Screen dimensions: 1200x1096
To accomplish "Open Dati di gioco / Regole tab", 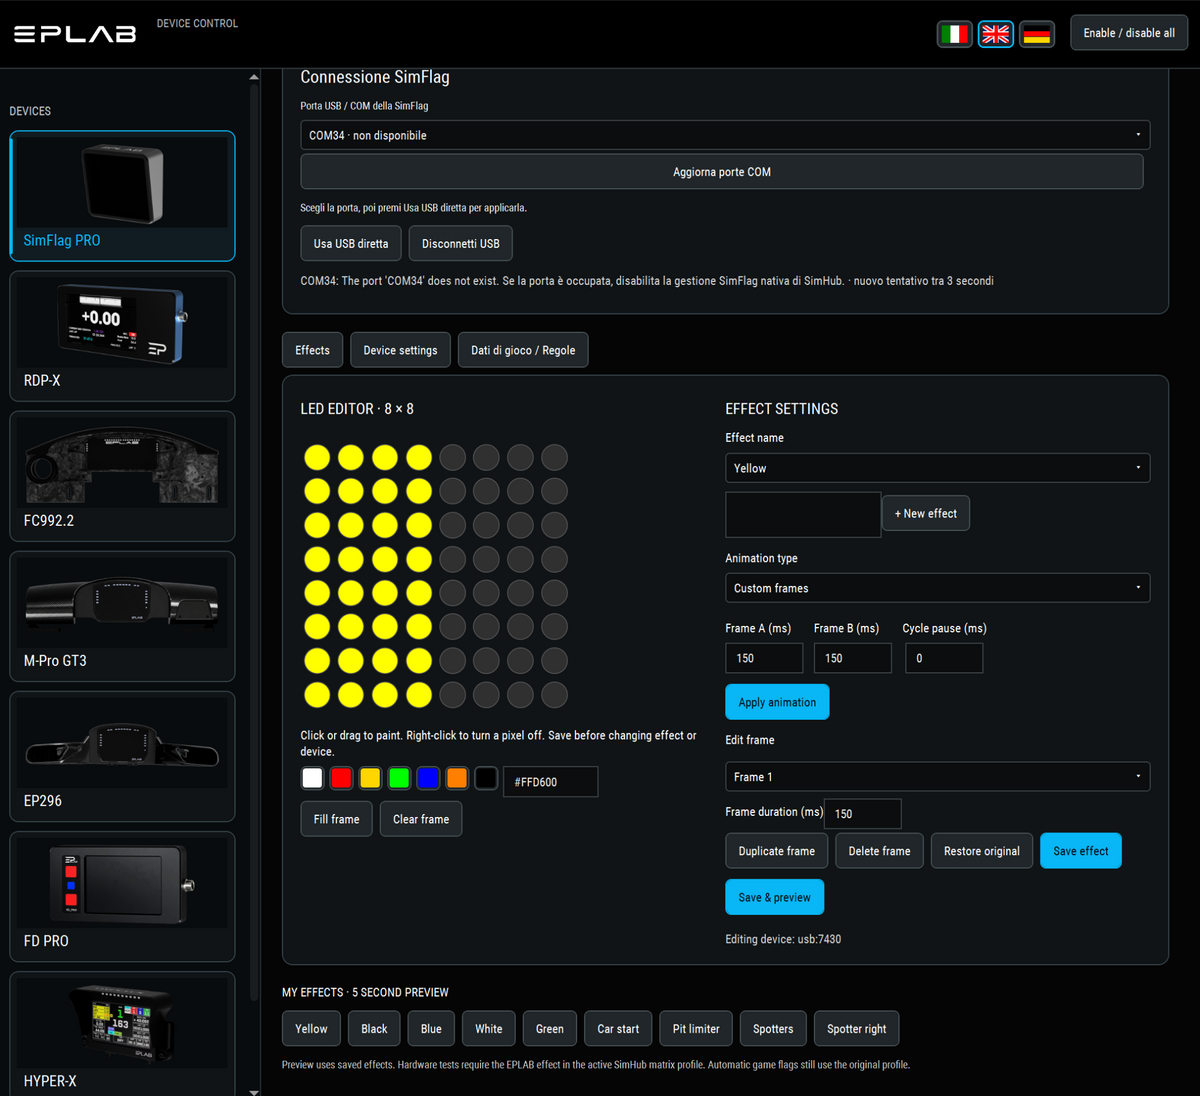I will [x=523, y=350].
